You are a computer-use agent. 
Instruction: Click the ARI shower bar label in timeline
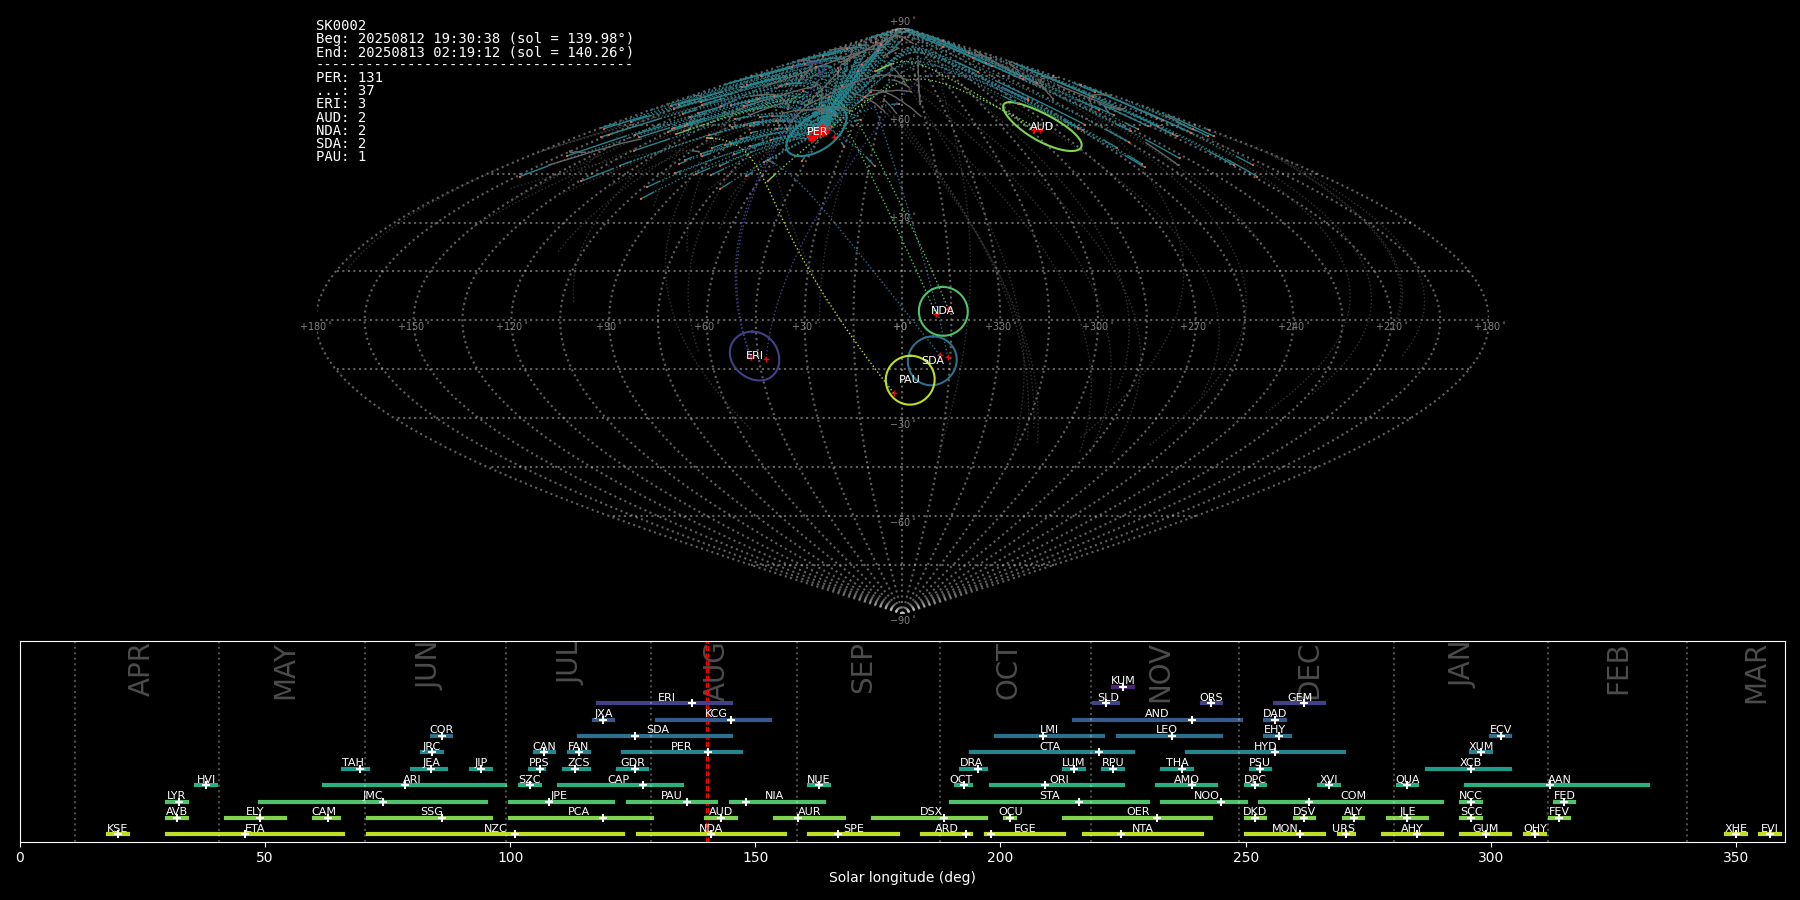point(412,780)
